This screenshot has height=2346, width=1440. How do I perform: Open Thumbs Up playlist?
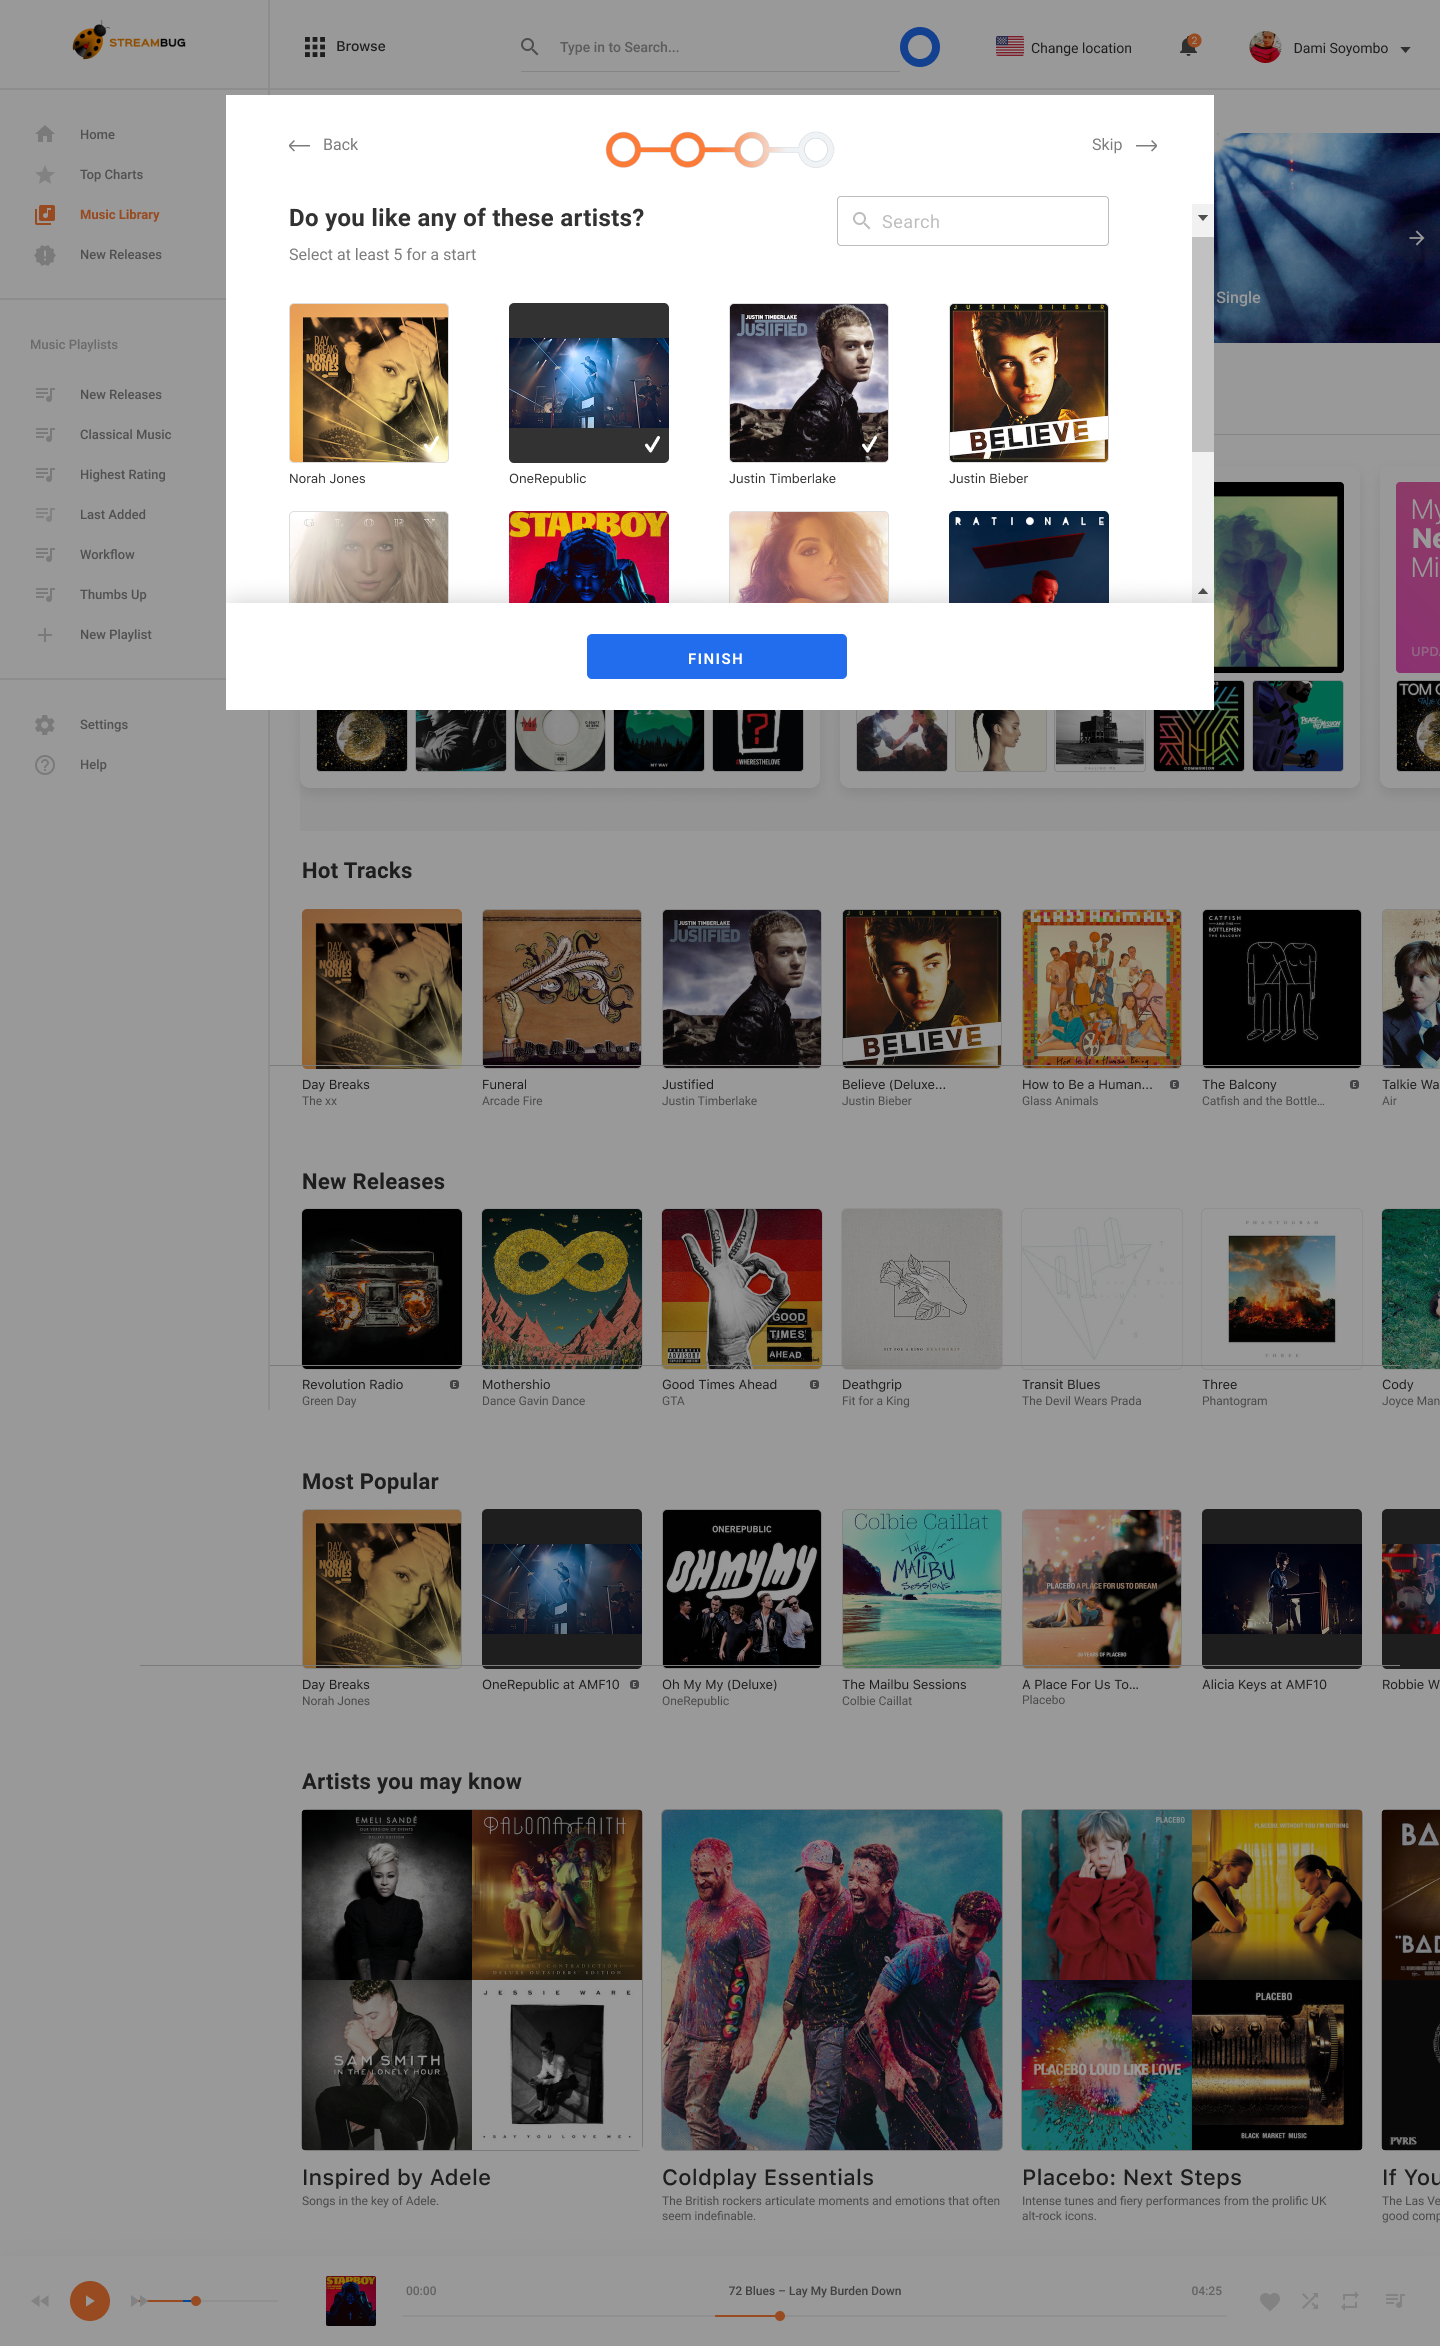[113, 594]
